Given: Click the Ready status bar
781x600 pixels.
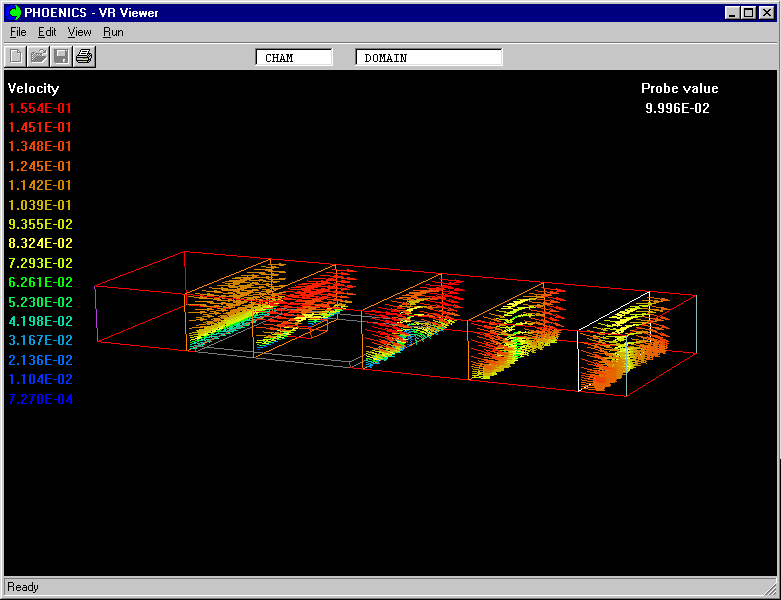Looking at the screenshot, I should point(23,587).
